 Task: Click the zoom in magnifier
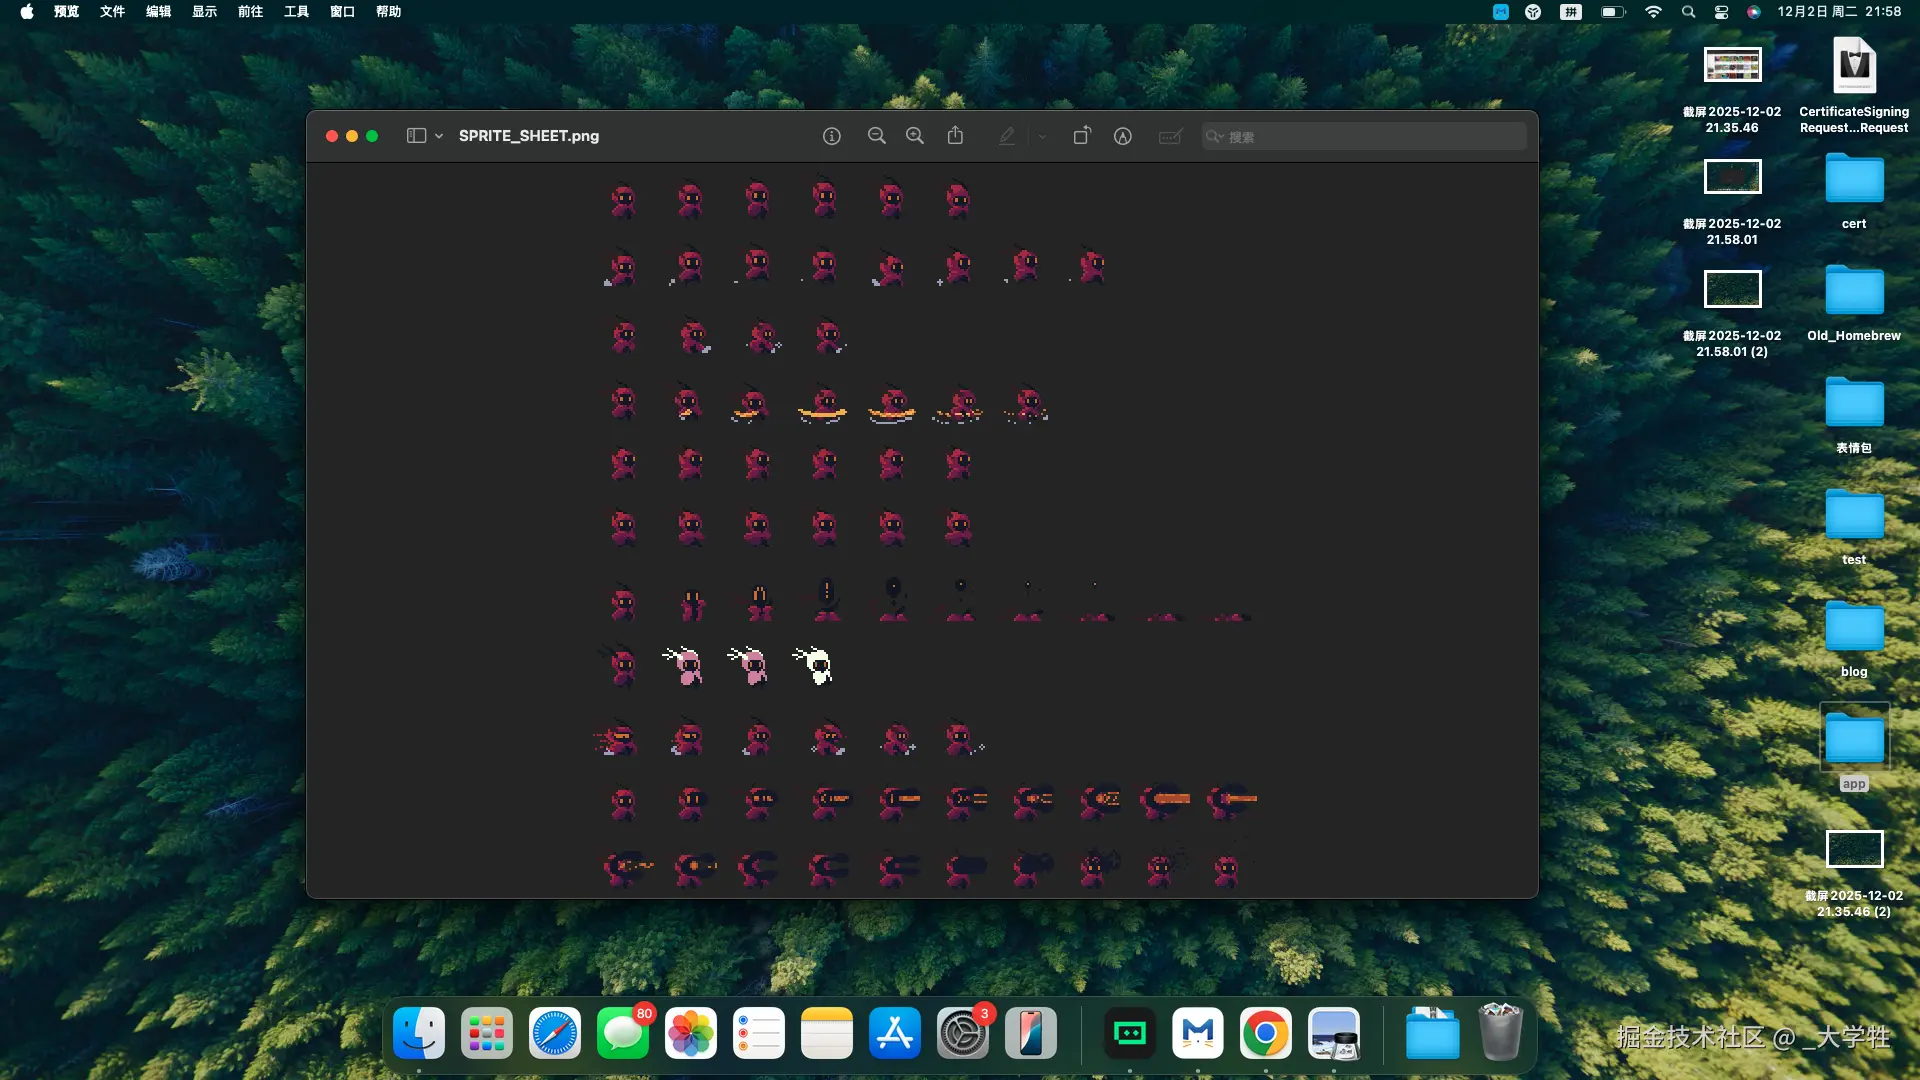pyautogui.click(x=914, y=136)
